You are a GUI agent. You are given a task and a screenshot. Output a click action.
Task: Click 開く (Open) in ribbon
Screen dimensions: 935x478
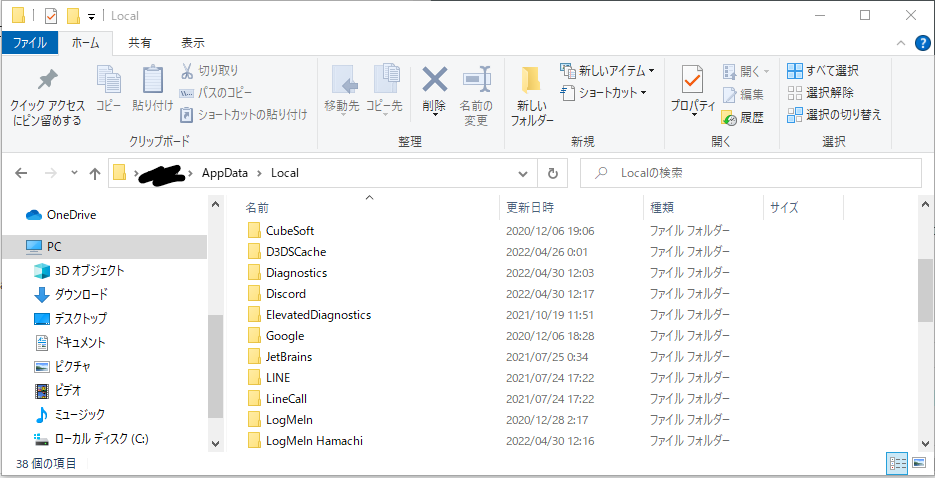746,72
